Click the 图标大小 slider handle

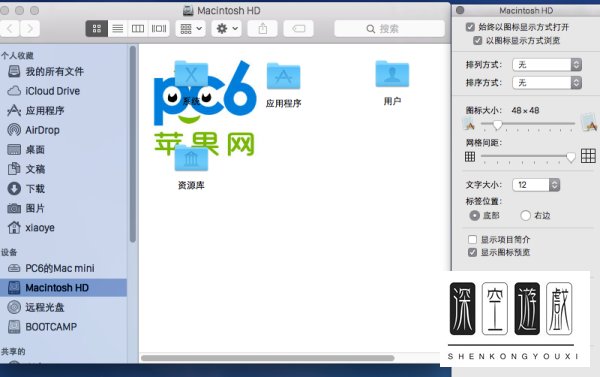[x=497, y=124]
